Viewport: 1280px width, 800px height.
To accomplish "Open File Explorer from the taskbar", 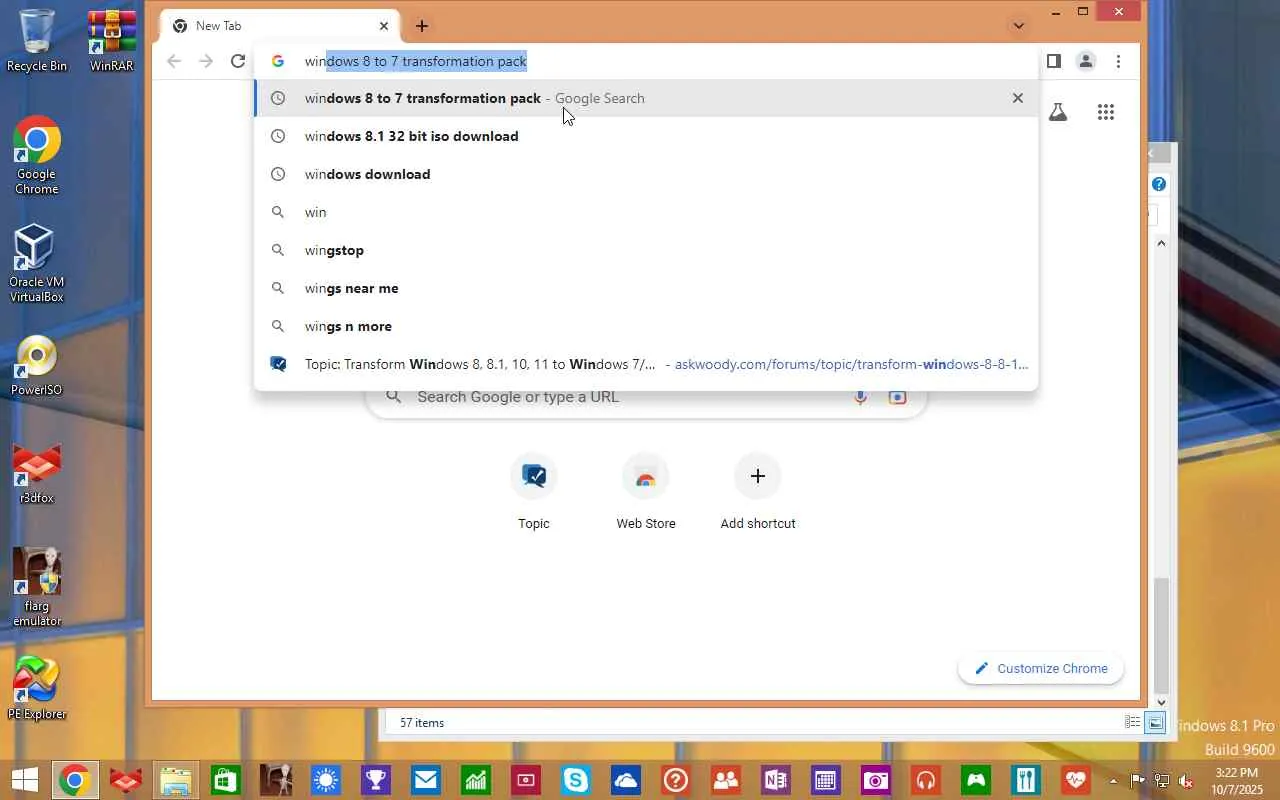I will tap(175, 780).
